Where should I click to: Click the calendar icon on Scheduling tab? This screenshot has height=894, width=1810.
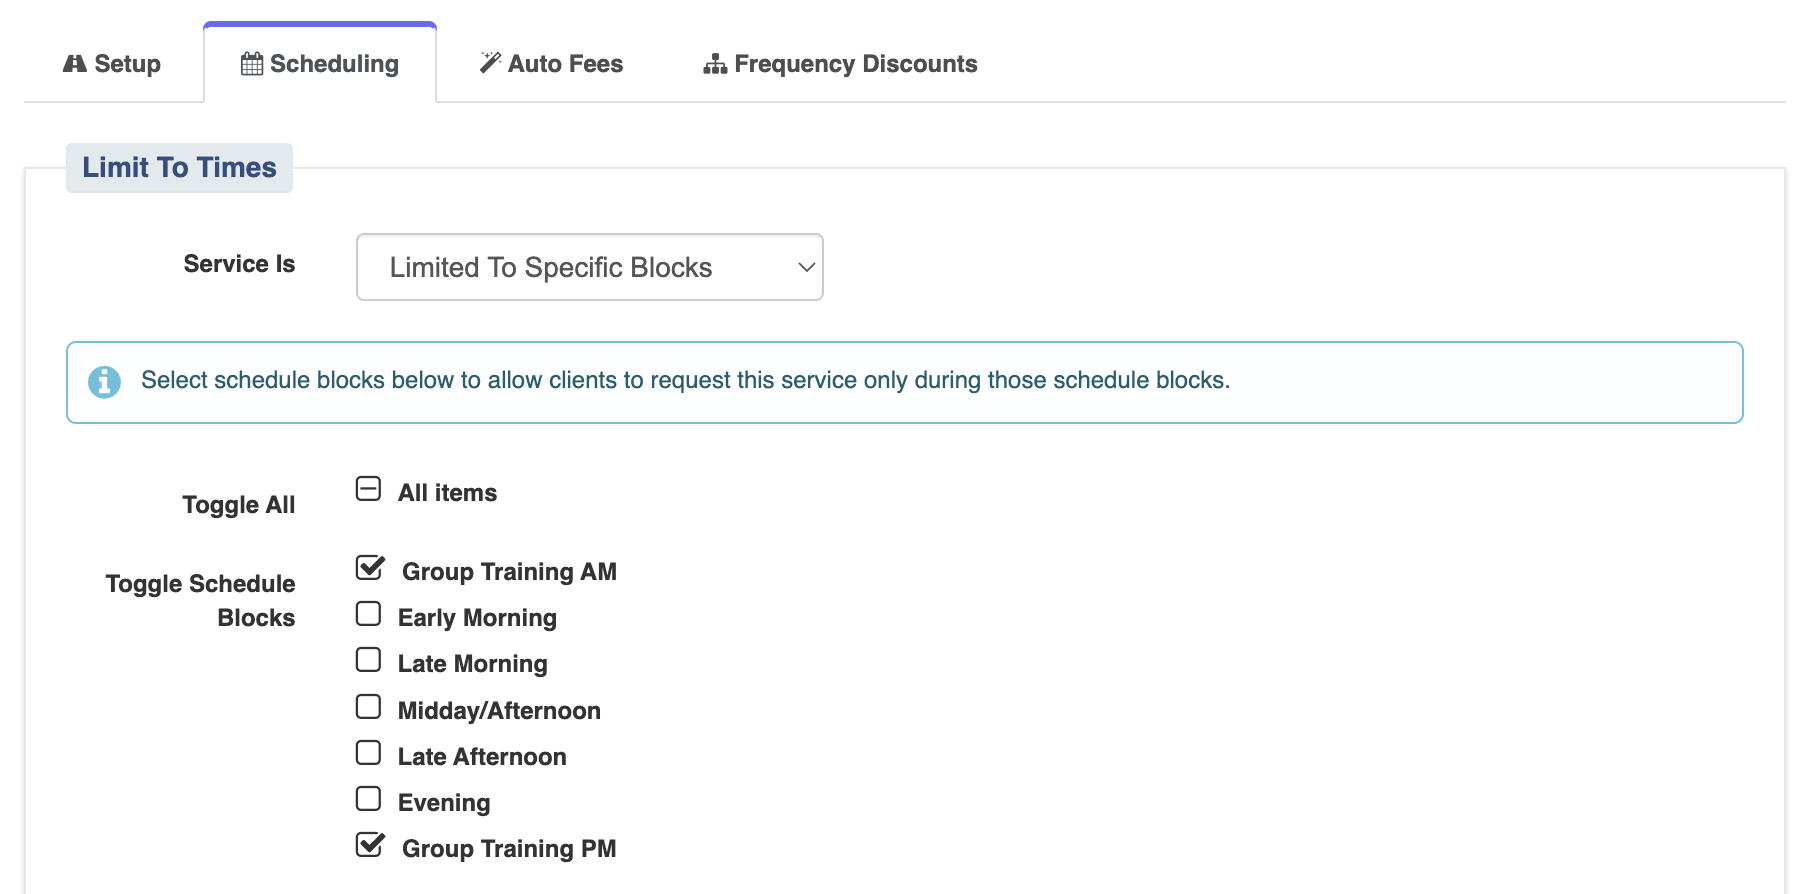[252, 64]
